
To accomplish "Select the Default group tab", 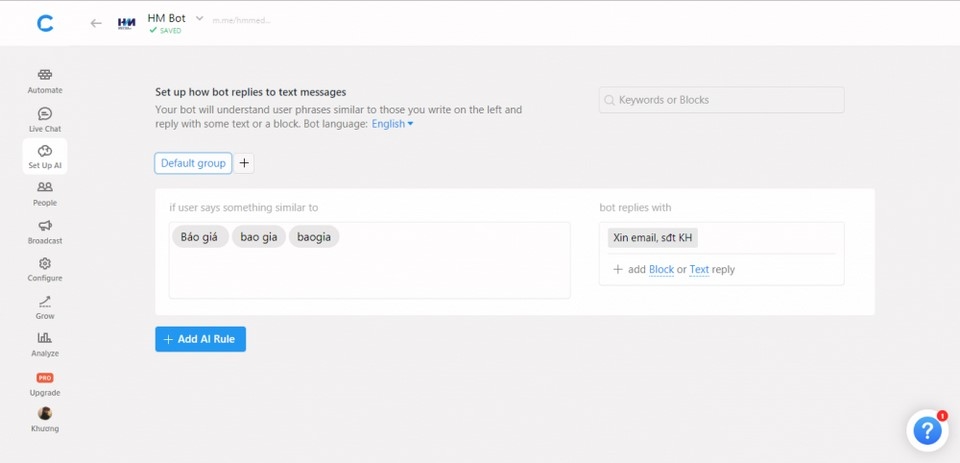I will point(193,163).
